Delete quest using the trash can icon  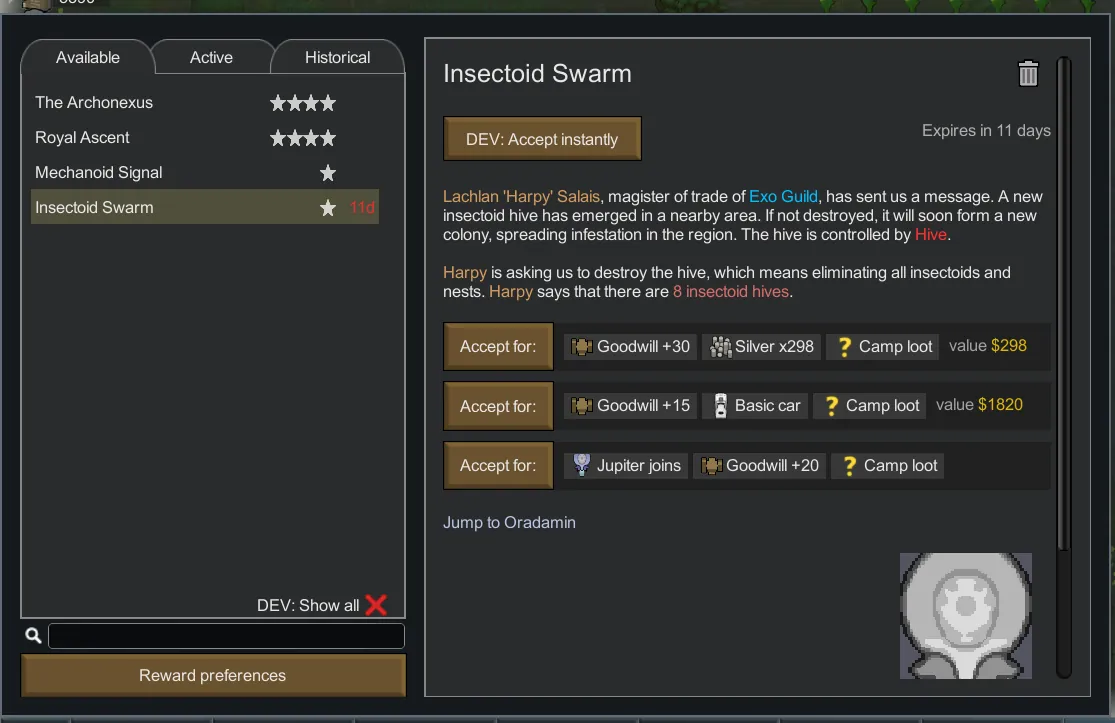coord(1028,74)
